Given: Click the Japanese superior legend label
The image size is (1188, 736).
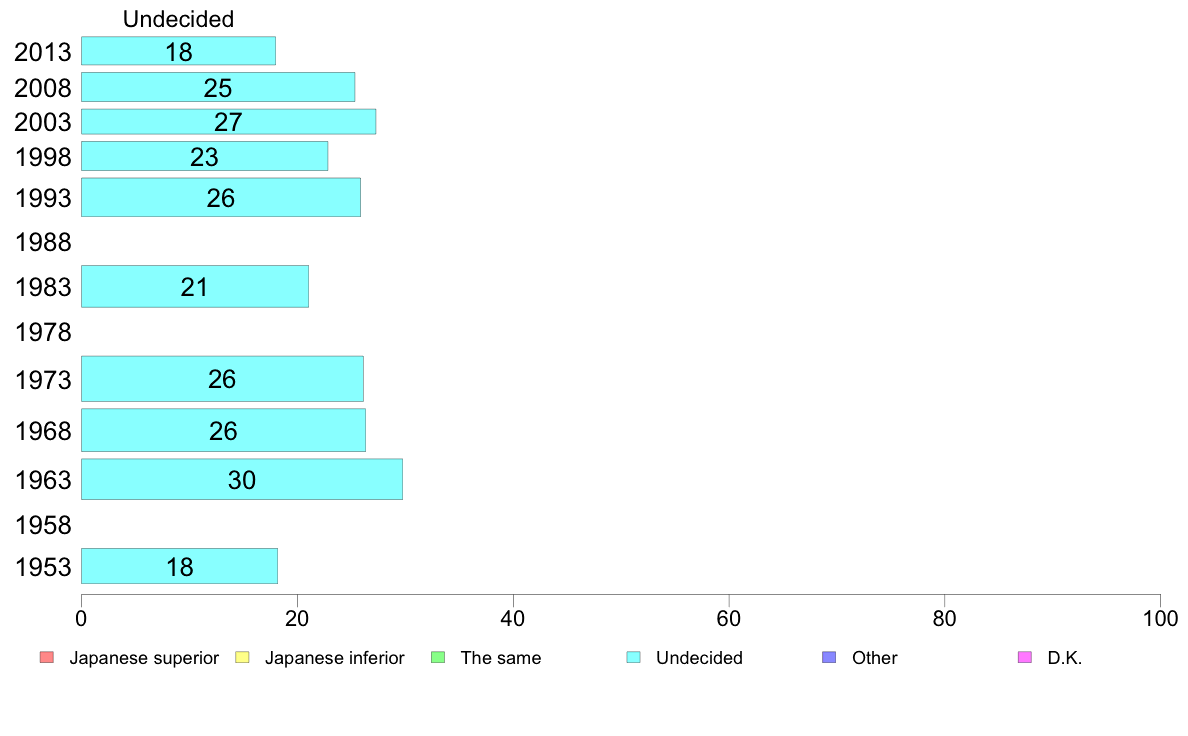Looking at the screenshot, I should 144,658.
